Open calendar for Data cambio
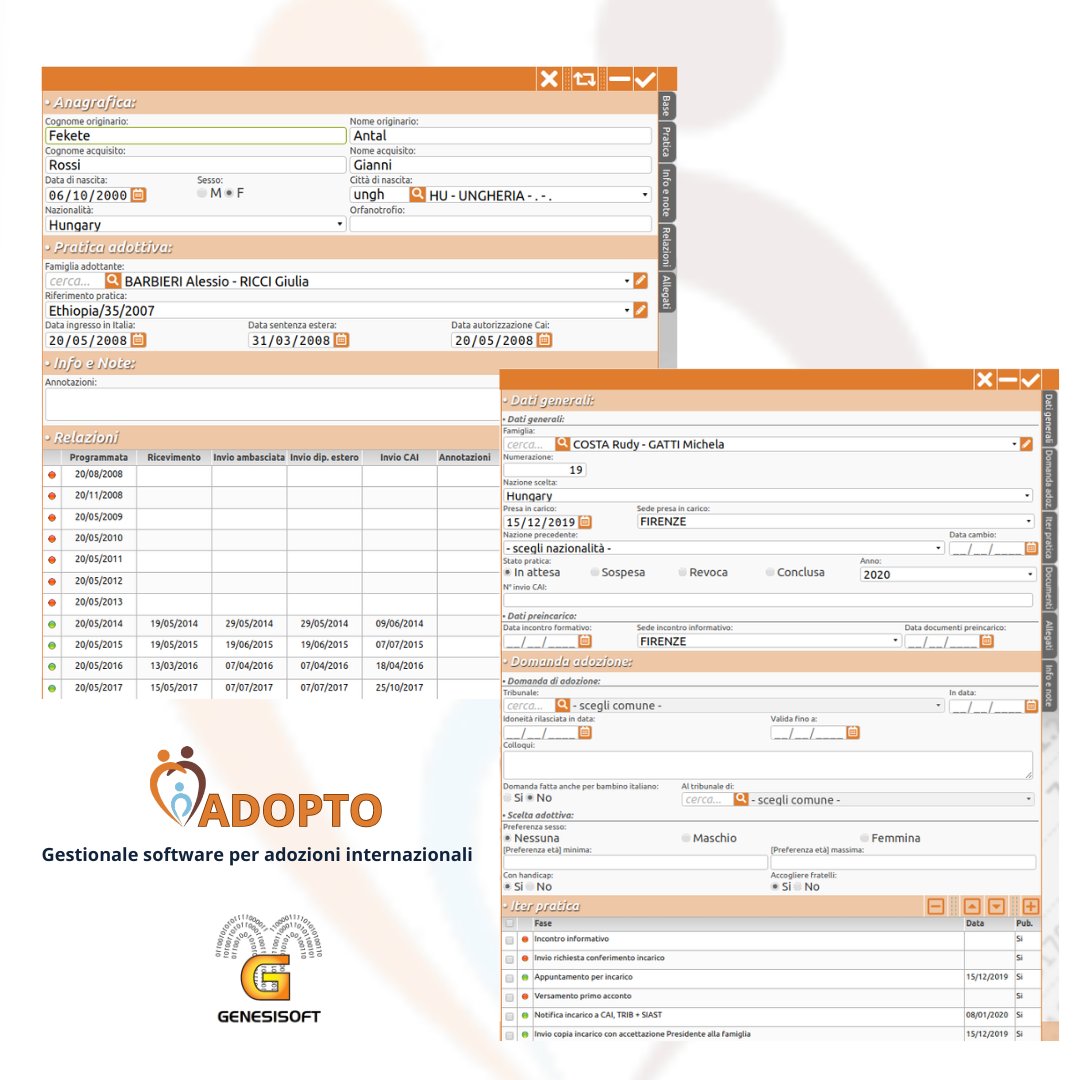Screen dimensions: 1080x1080 pos(1031,548)
